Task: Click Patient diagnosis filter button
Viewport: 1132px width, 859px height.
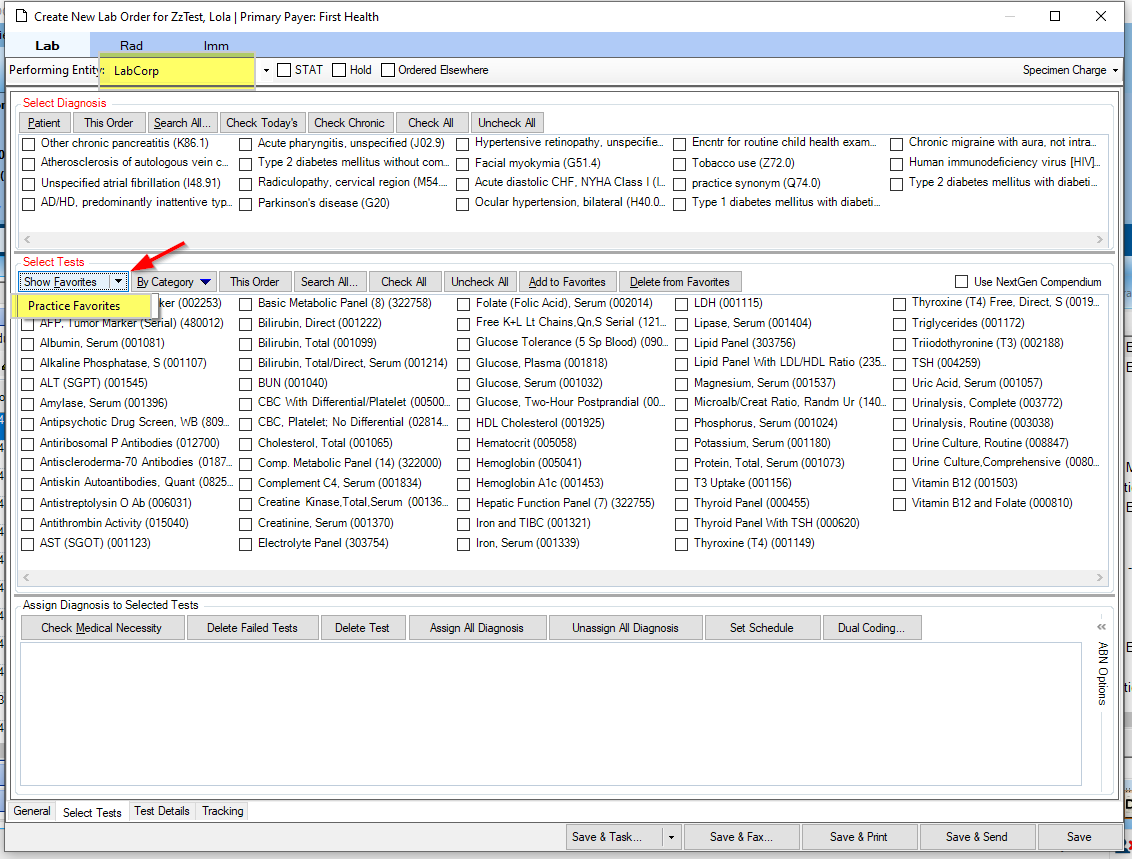Action: 44,123
